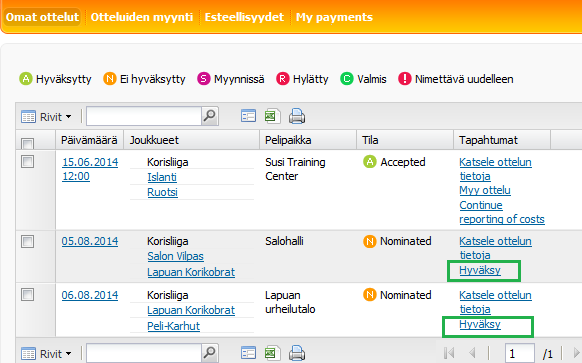Open the 05.08.2014 date link
582x363 pixels.
point(90,241)
